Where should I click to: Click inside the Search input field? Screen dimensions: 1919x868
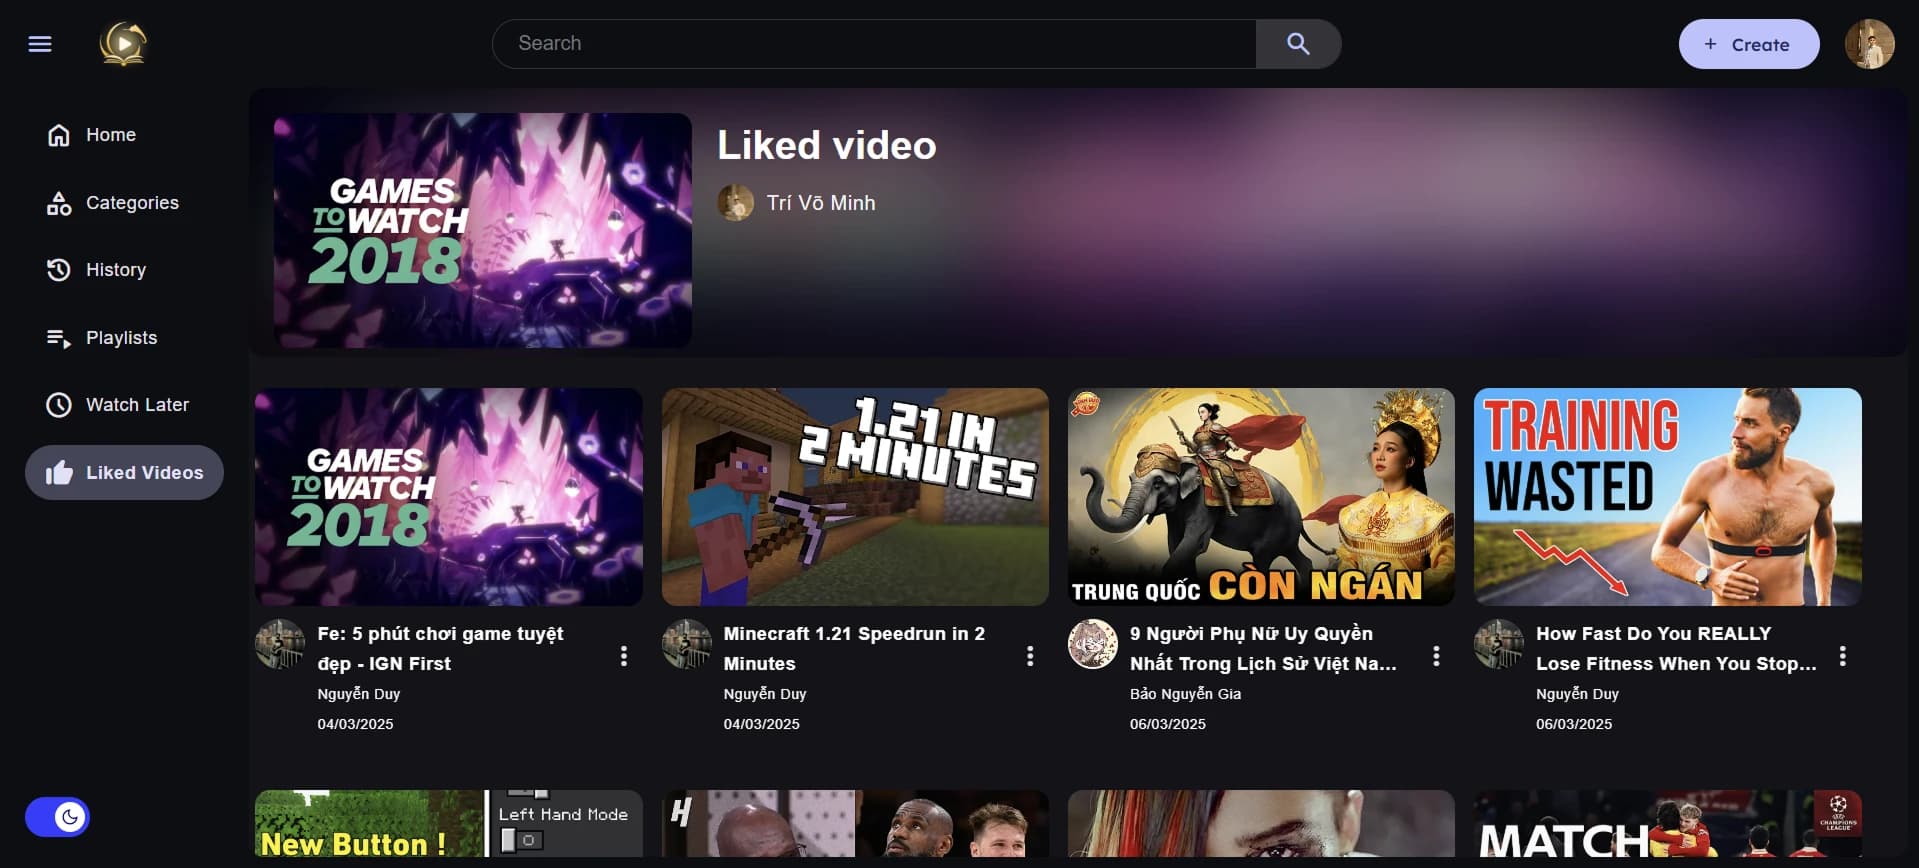click(873, 44)
